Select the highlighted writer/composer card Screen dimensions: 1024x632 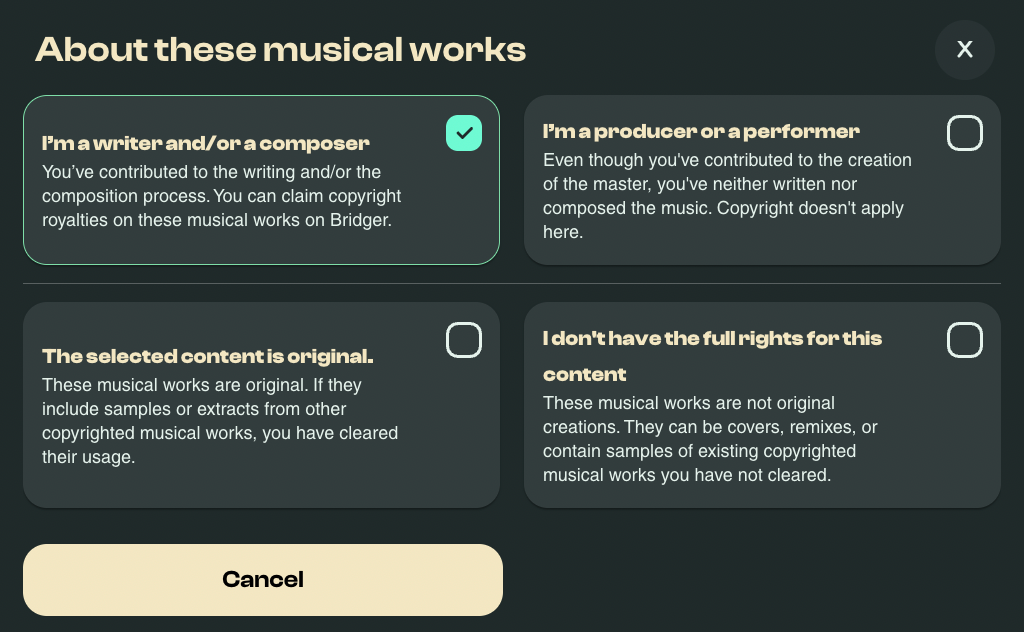[x=260, y=243]
